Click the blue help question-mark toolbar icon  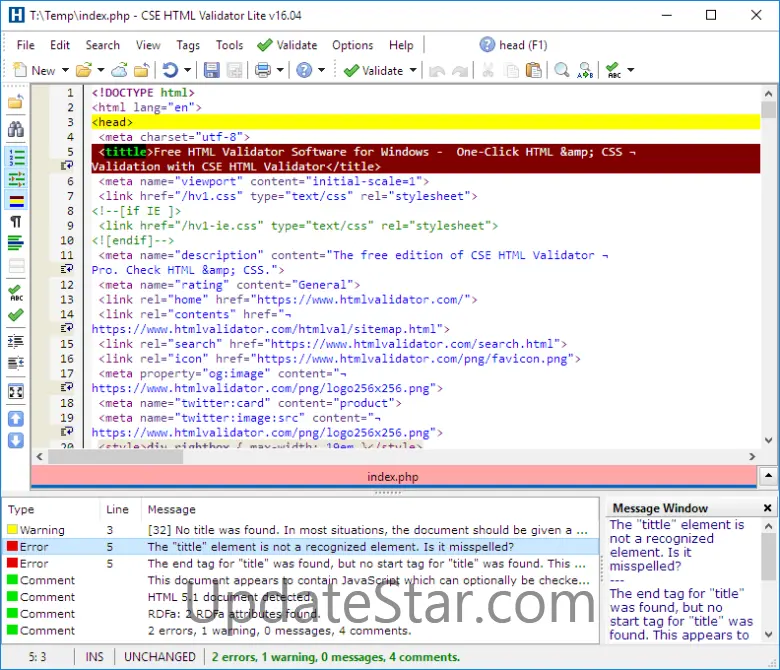pos(304,70)
